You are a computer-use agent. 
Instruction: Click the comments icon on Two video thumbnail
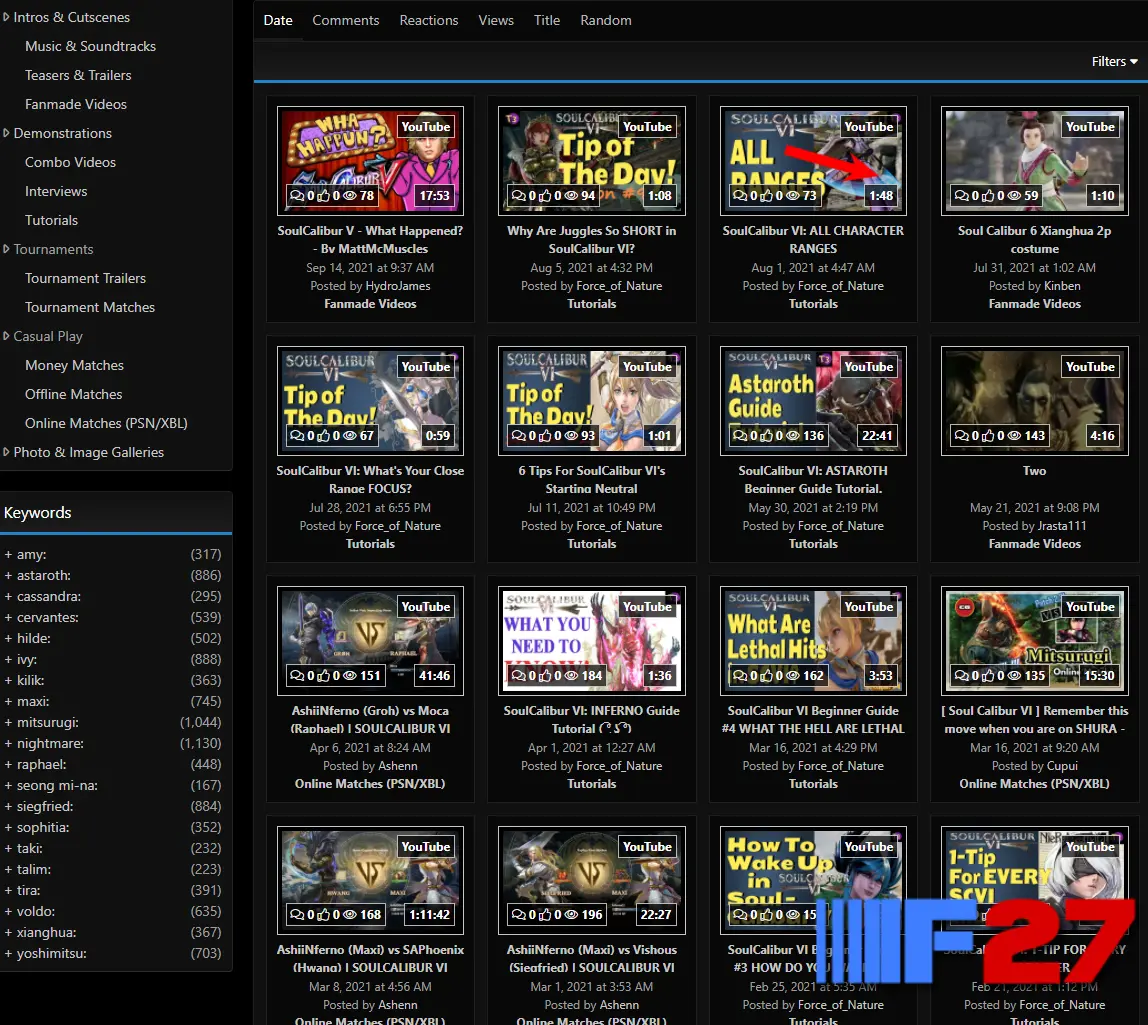961,436
